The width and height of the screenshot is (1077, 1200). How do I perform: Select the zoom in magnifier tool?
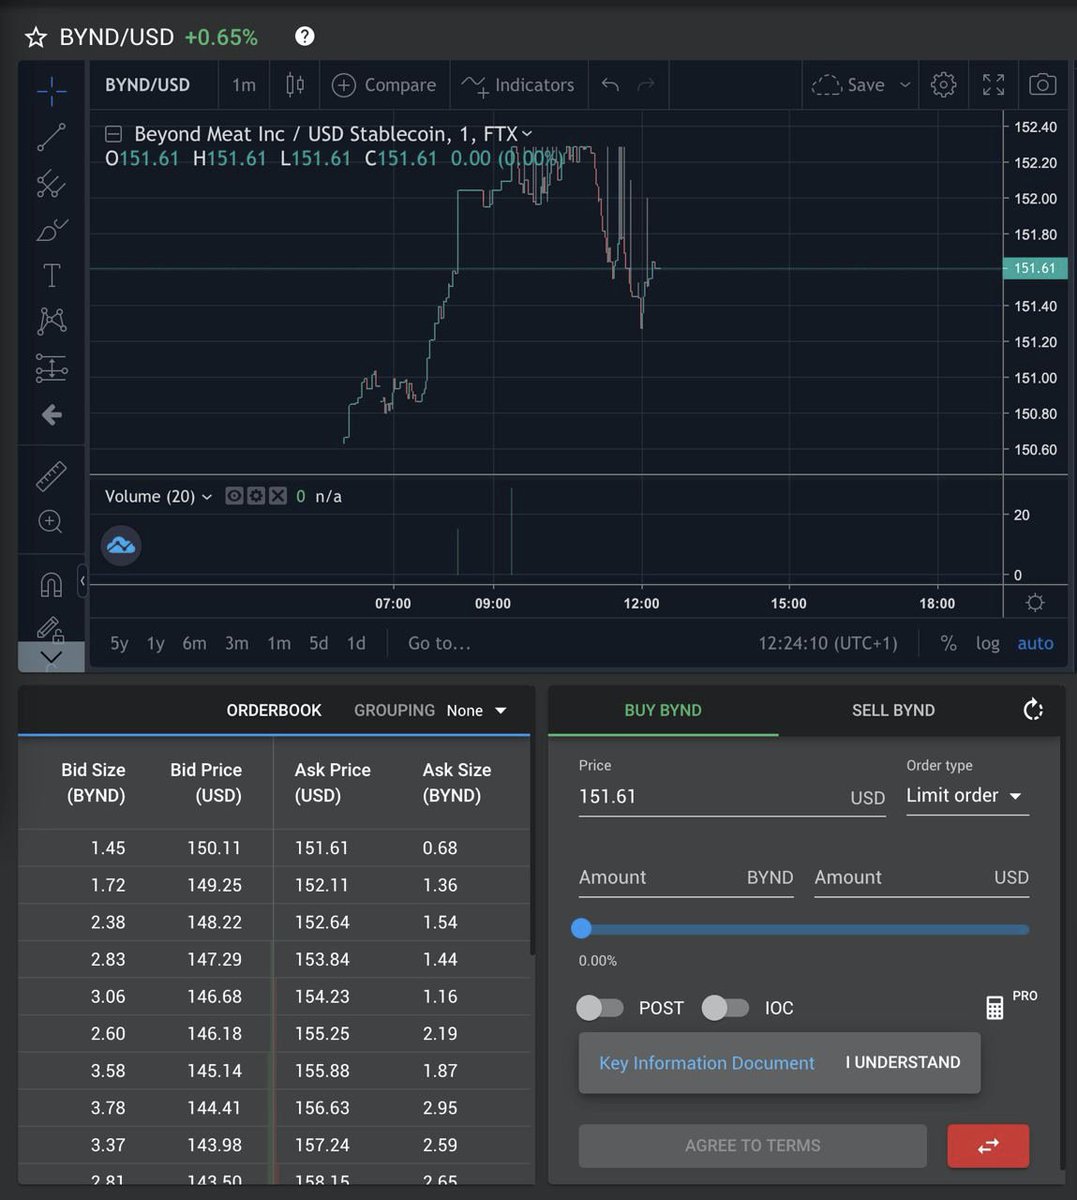pos(50,521)
